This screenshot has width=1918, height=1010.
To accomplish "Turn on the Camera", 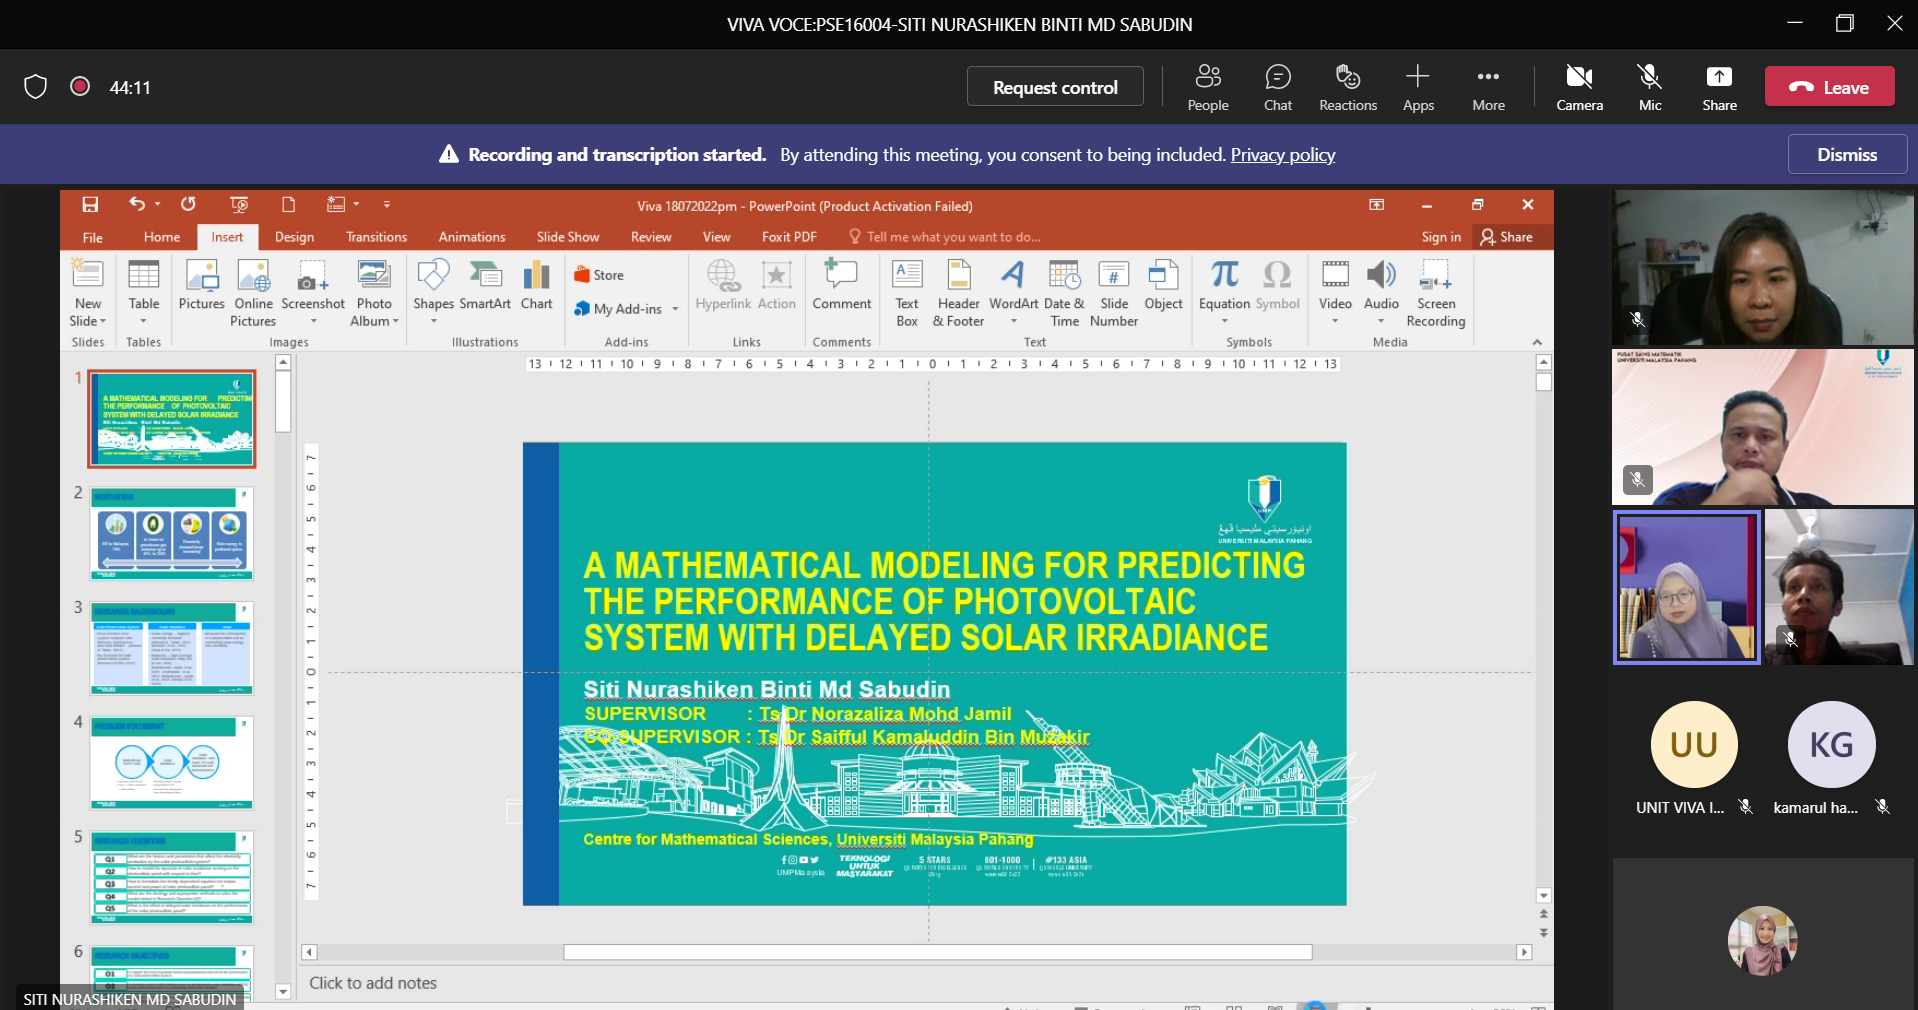I will [x=1579, y=87].
